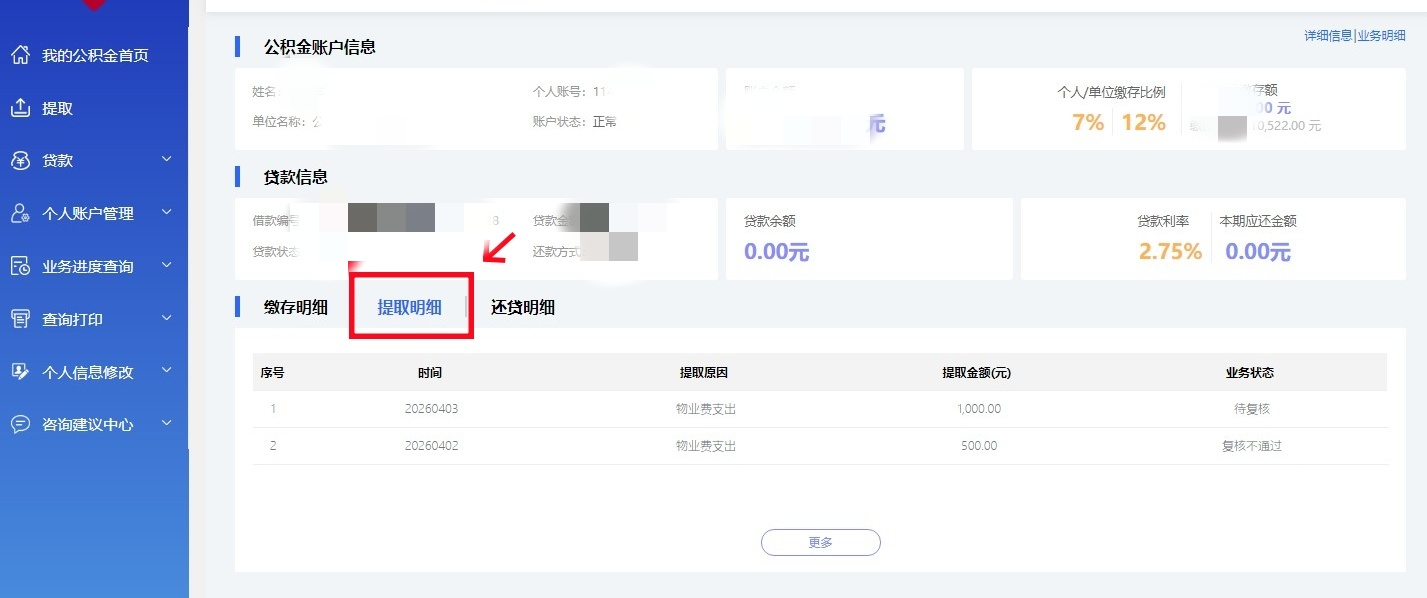This screenshot has height=598, width=1427.
Task: Expand the 贷款 menu chevron
Action: (167, 160)
